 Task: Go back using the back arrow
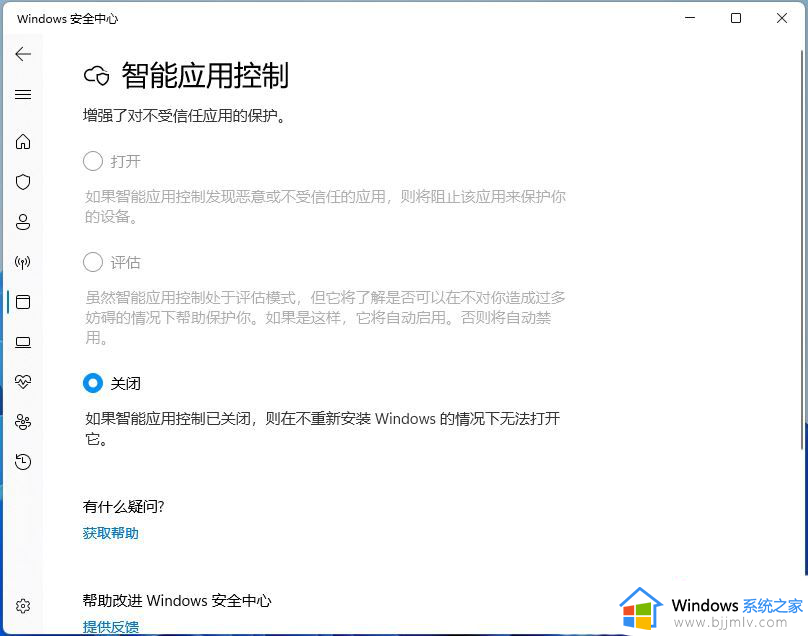click(x=23, y=54)
